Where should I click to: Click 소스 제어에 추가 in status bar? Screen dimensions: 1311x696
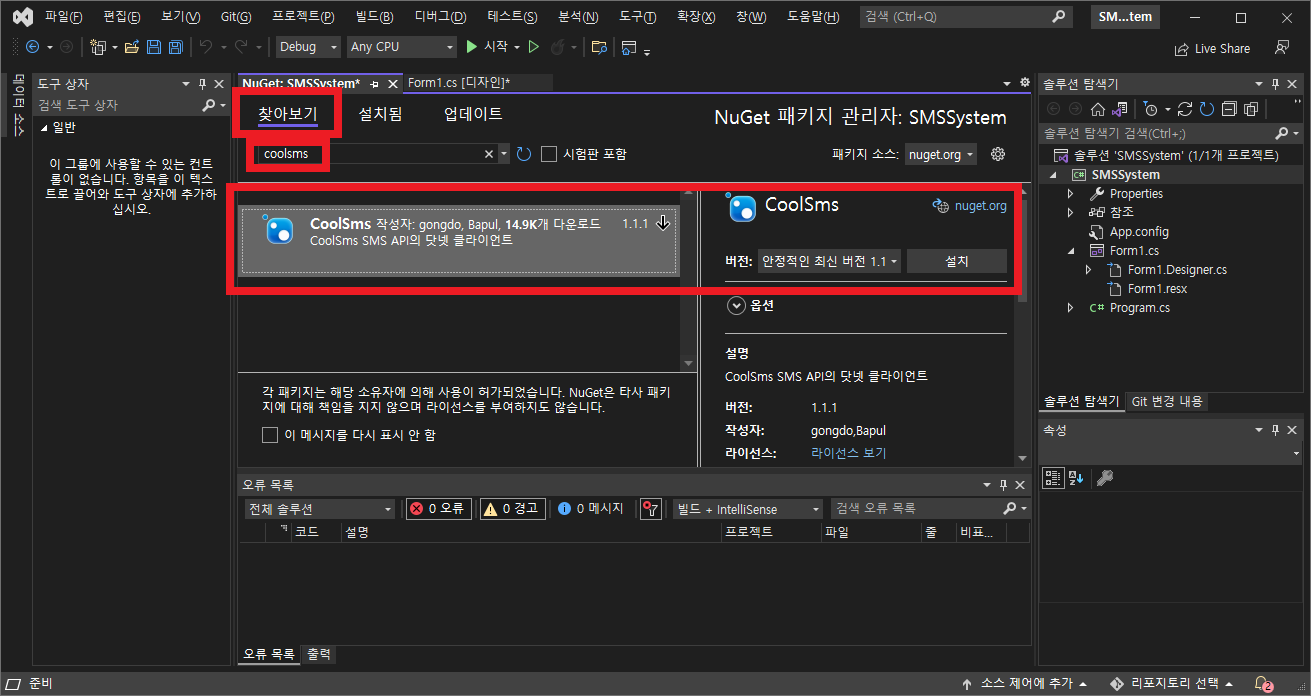coord(1024,684)
